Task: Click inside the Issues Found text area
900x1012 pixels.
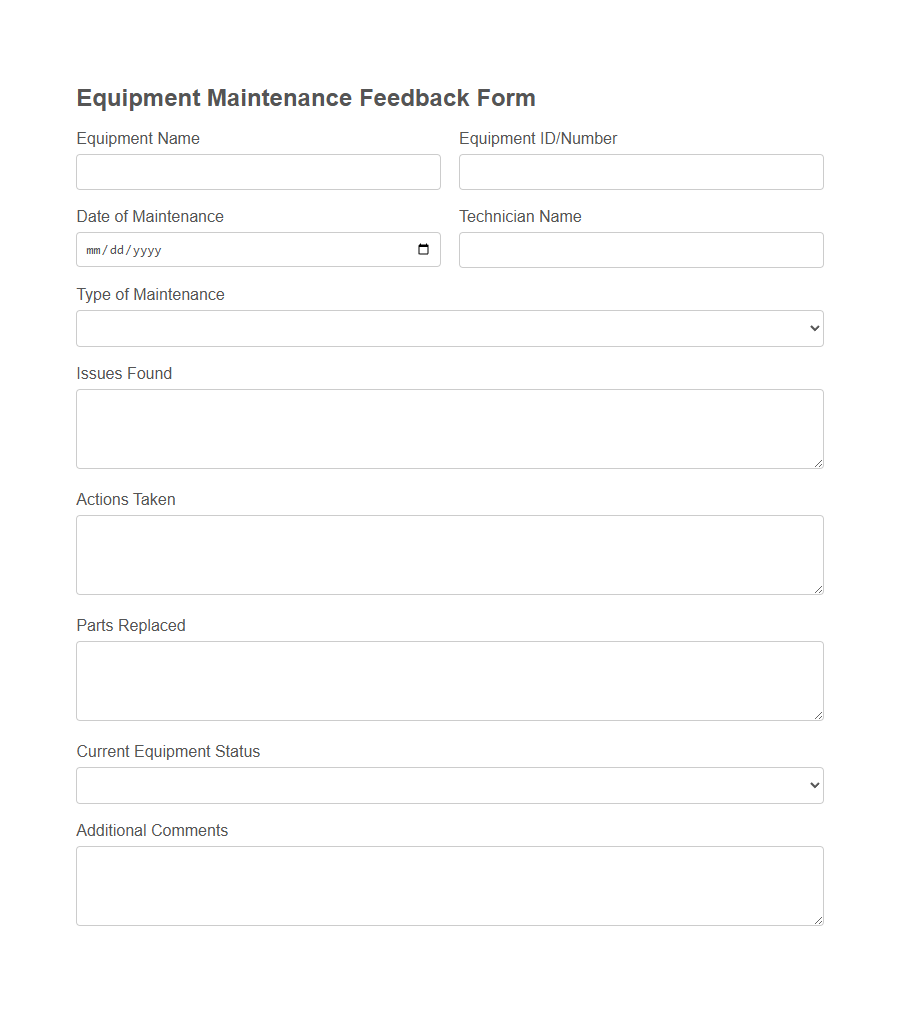Action: (x=450, y=428)
